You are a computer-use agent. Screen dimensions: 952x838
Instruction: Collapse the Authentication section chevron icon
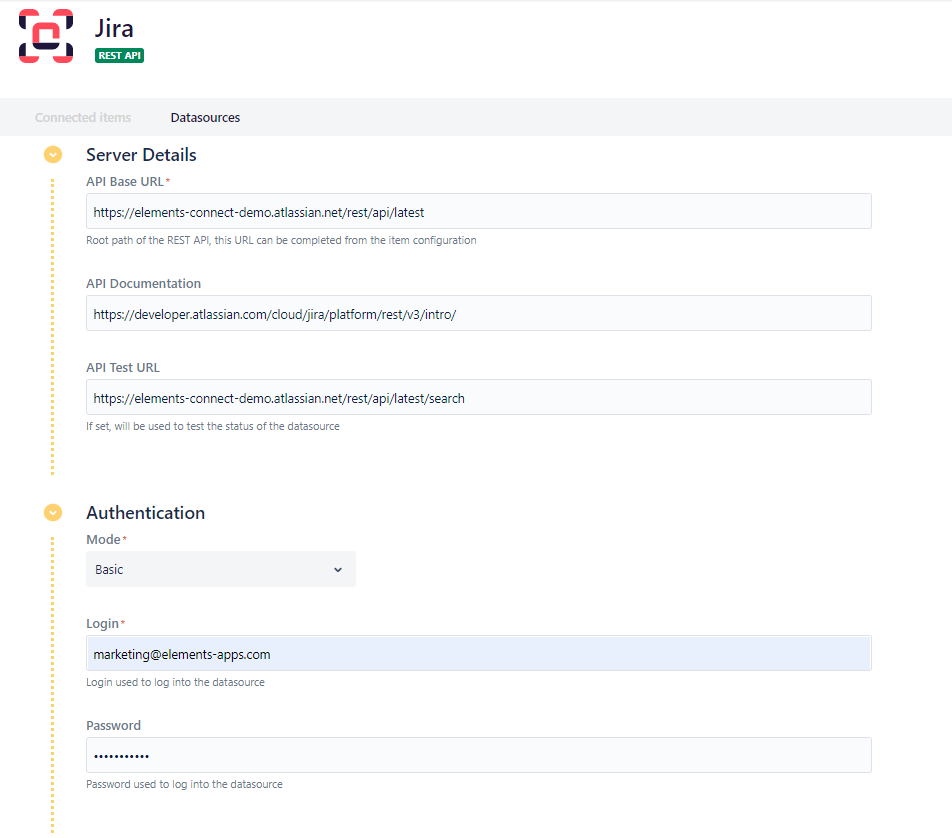(52, 512)
